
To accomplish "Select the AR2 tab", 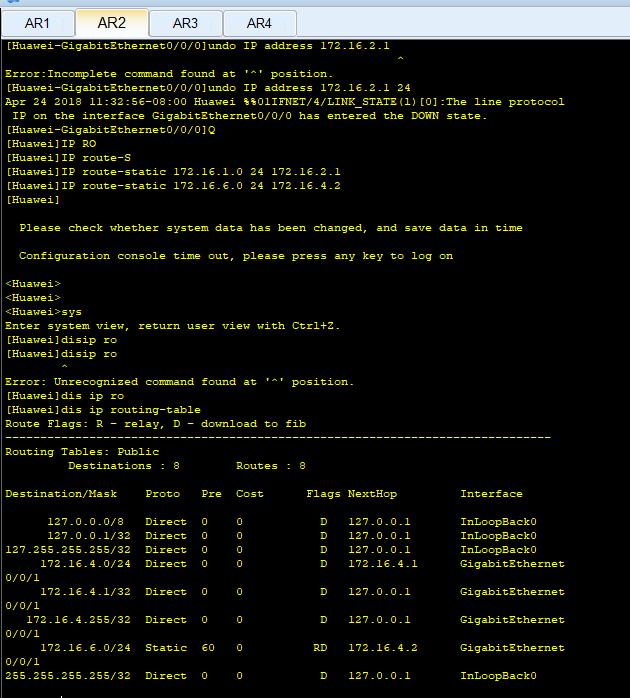I will coord(112,23).
